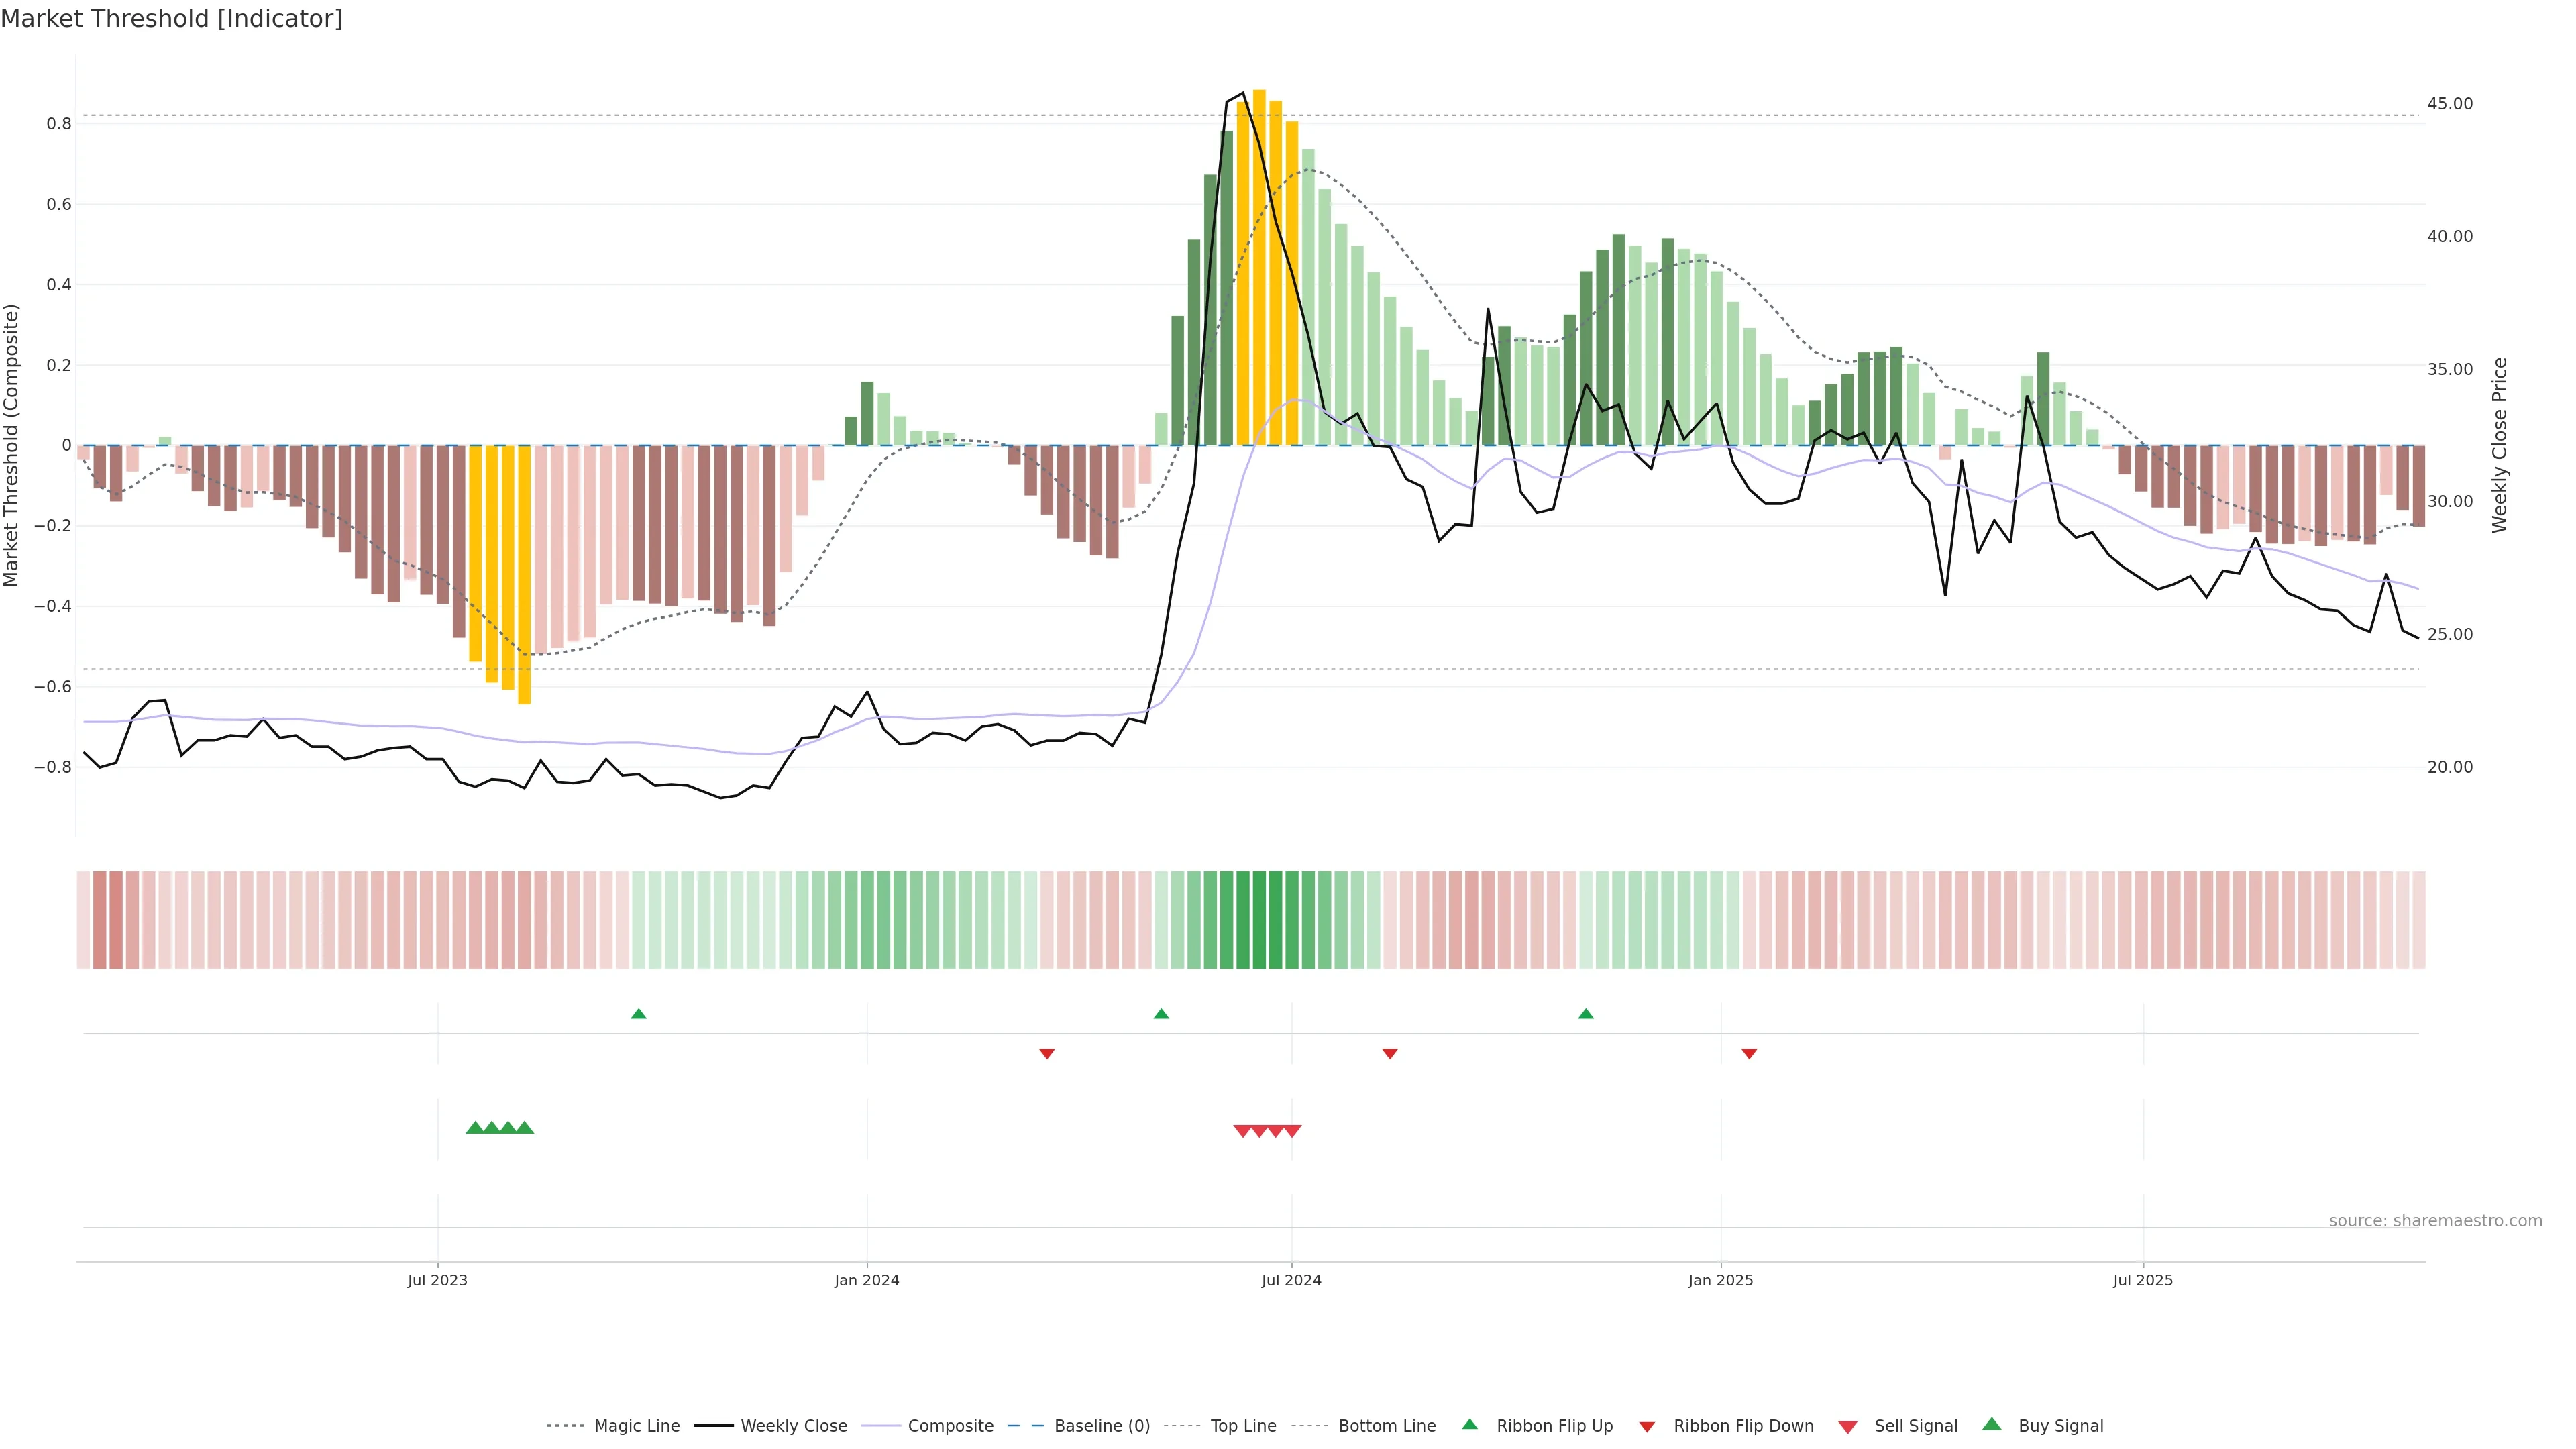Click the ribbon flip up marker near Jan 2025
Viewport: 2576px width, 1449px height.
pos(1585,1014)
